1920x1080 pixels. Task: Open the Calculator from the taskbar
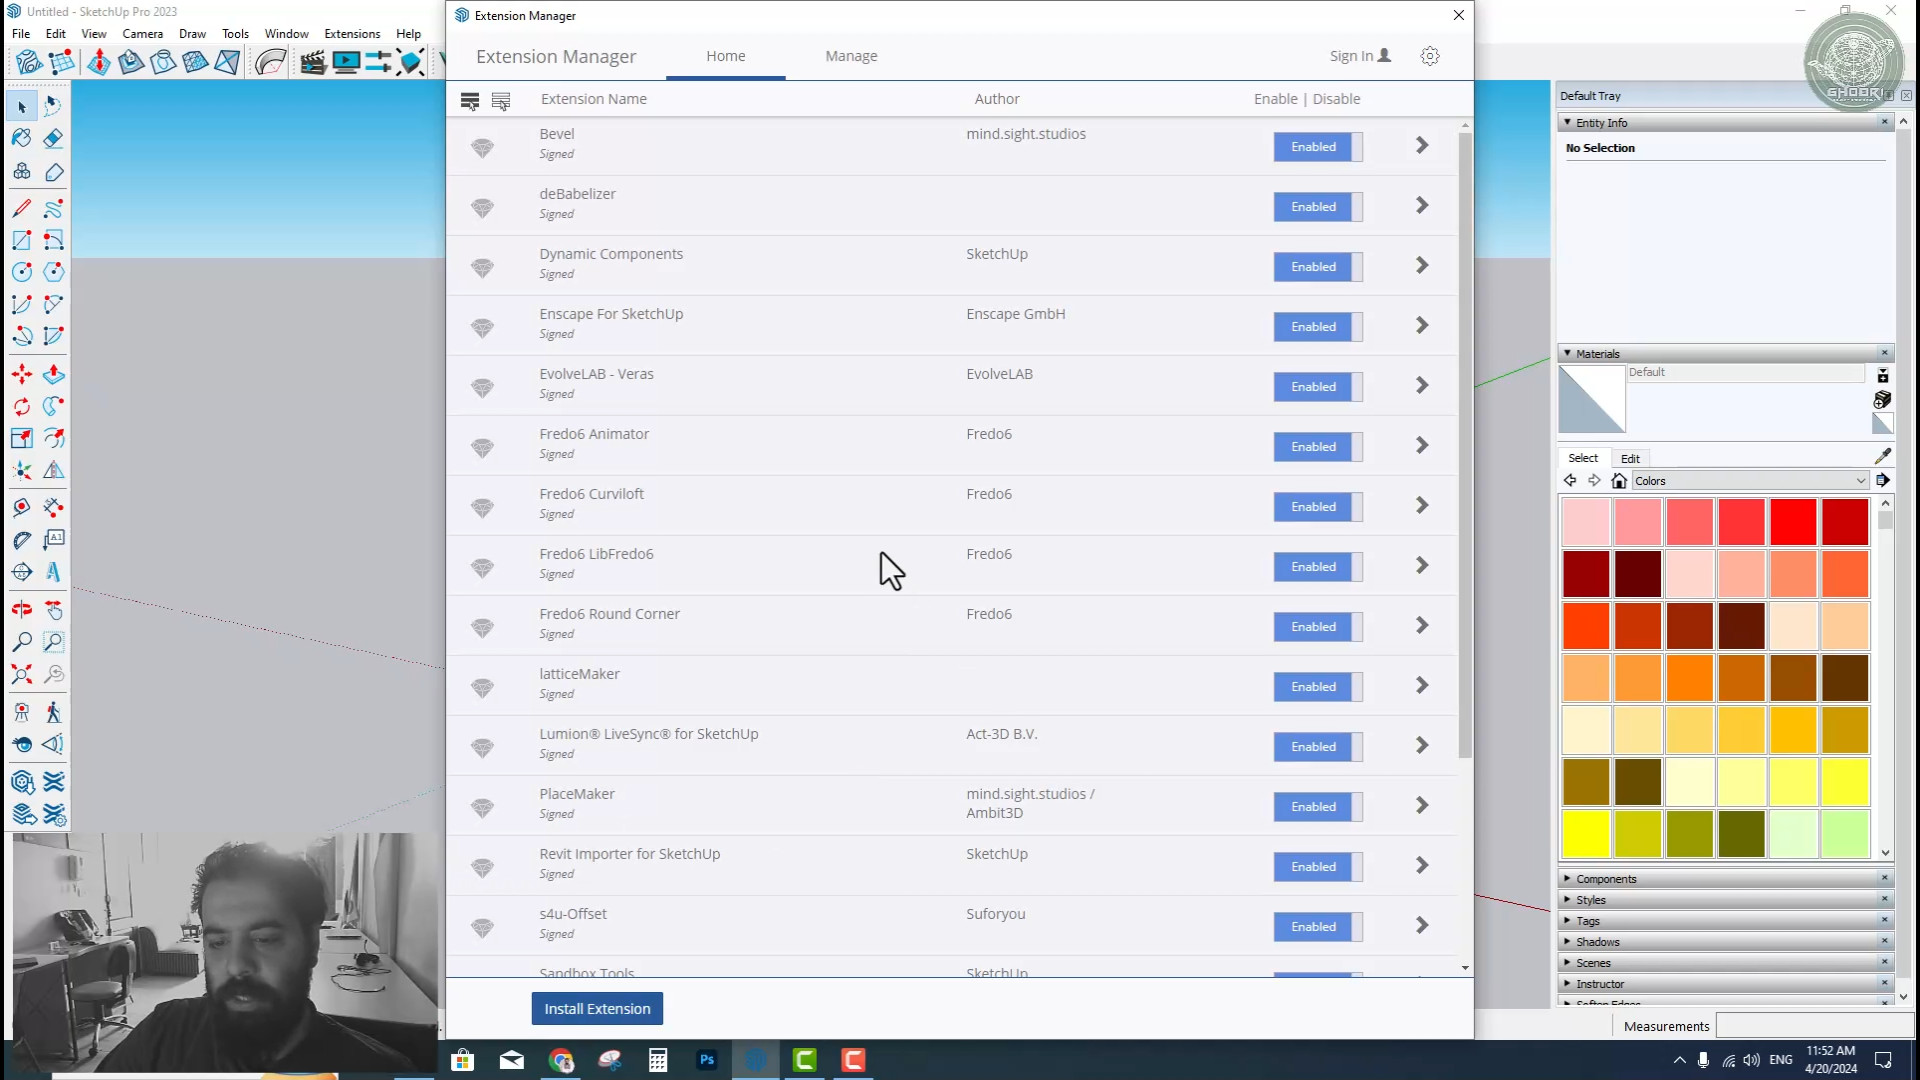pos(658,1060)
